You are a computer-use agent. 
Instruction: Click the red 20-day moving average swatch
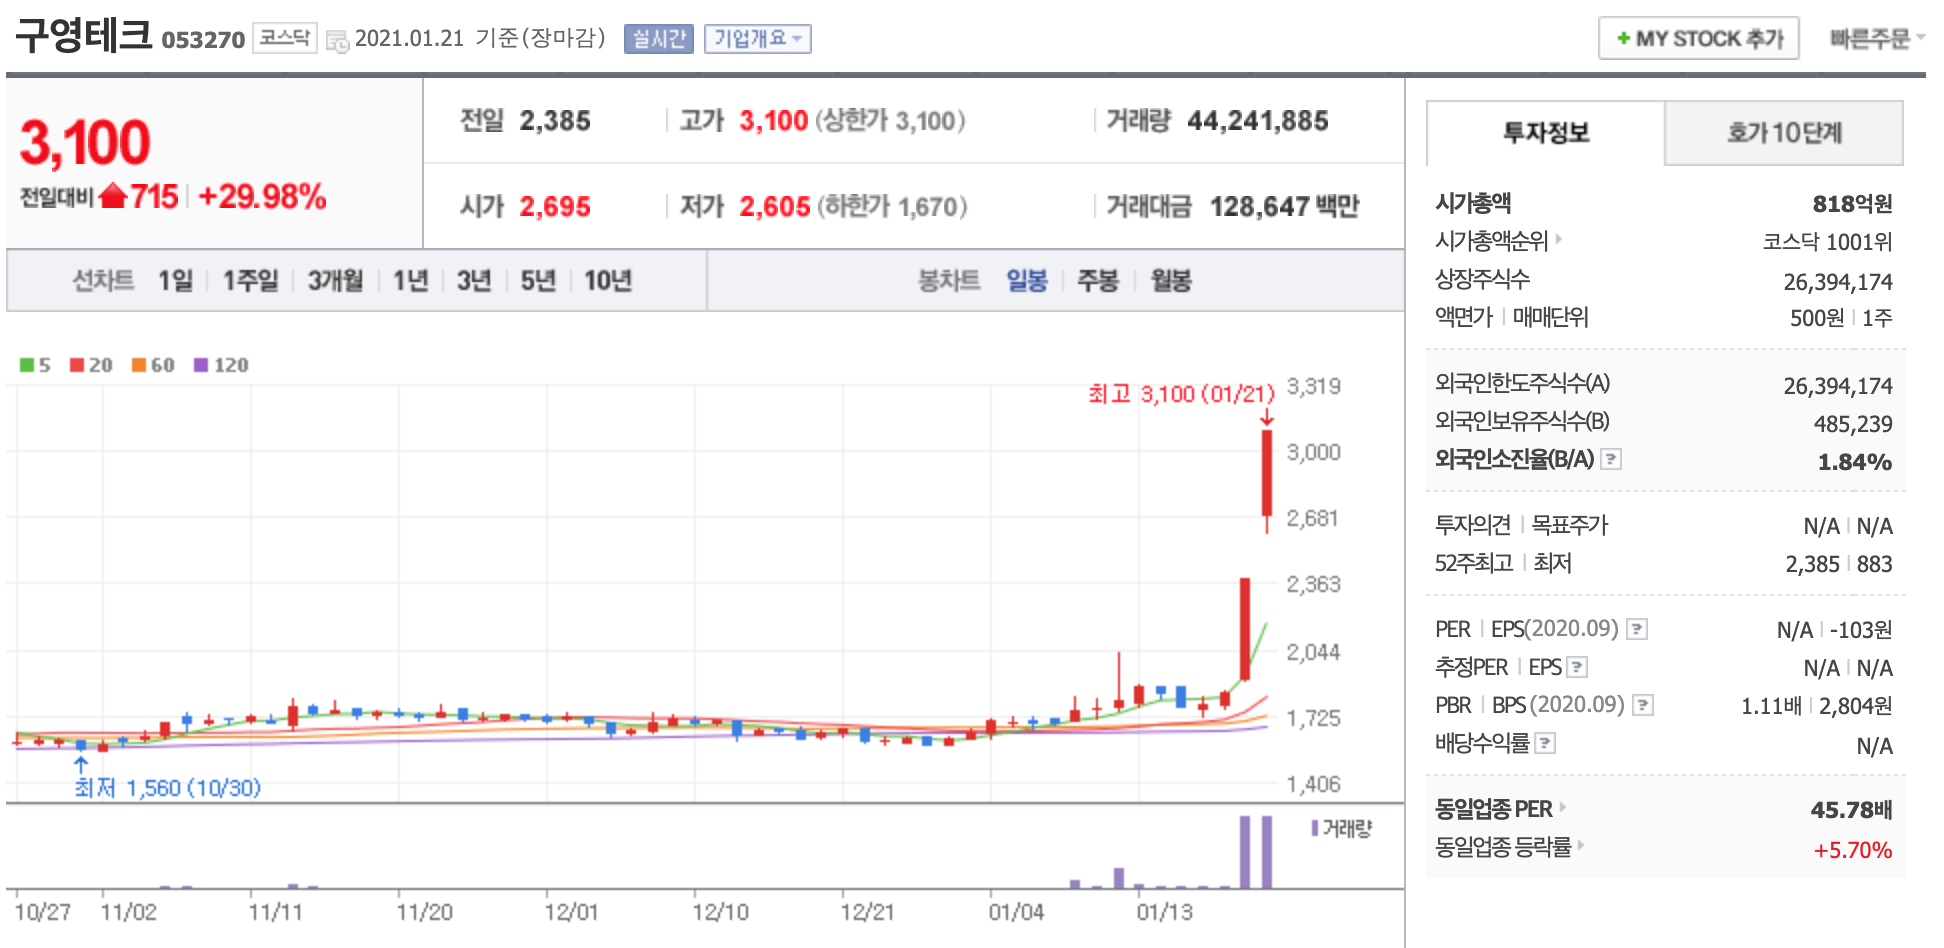pos(77,365)
